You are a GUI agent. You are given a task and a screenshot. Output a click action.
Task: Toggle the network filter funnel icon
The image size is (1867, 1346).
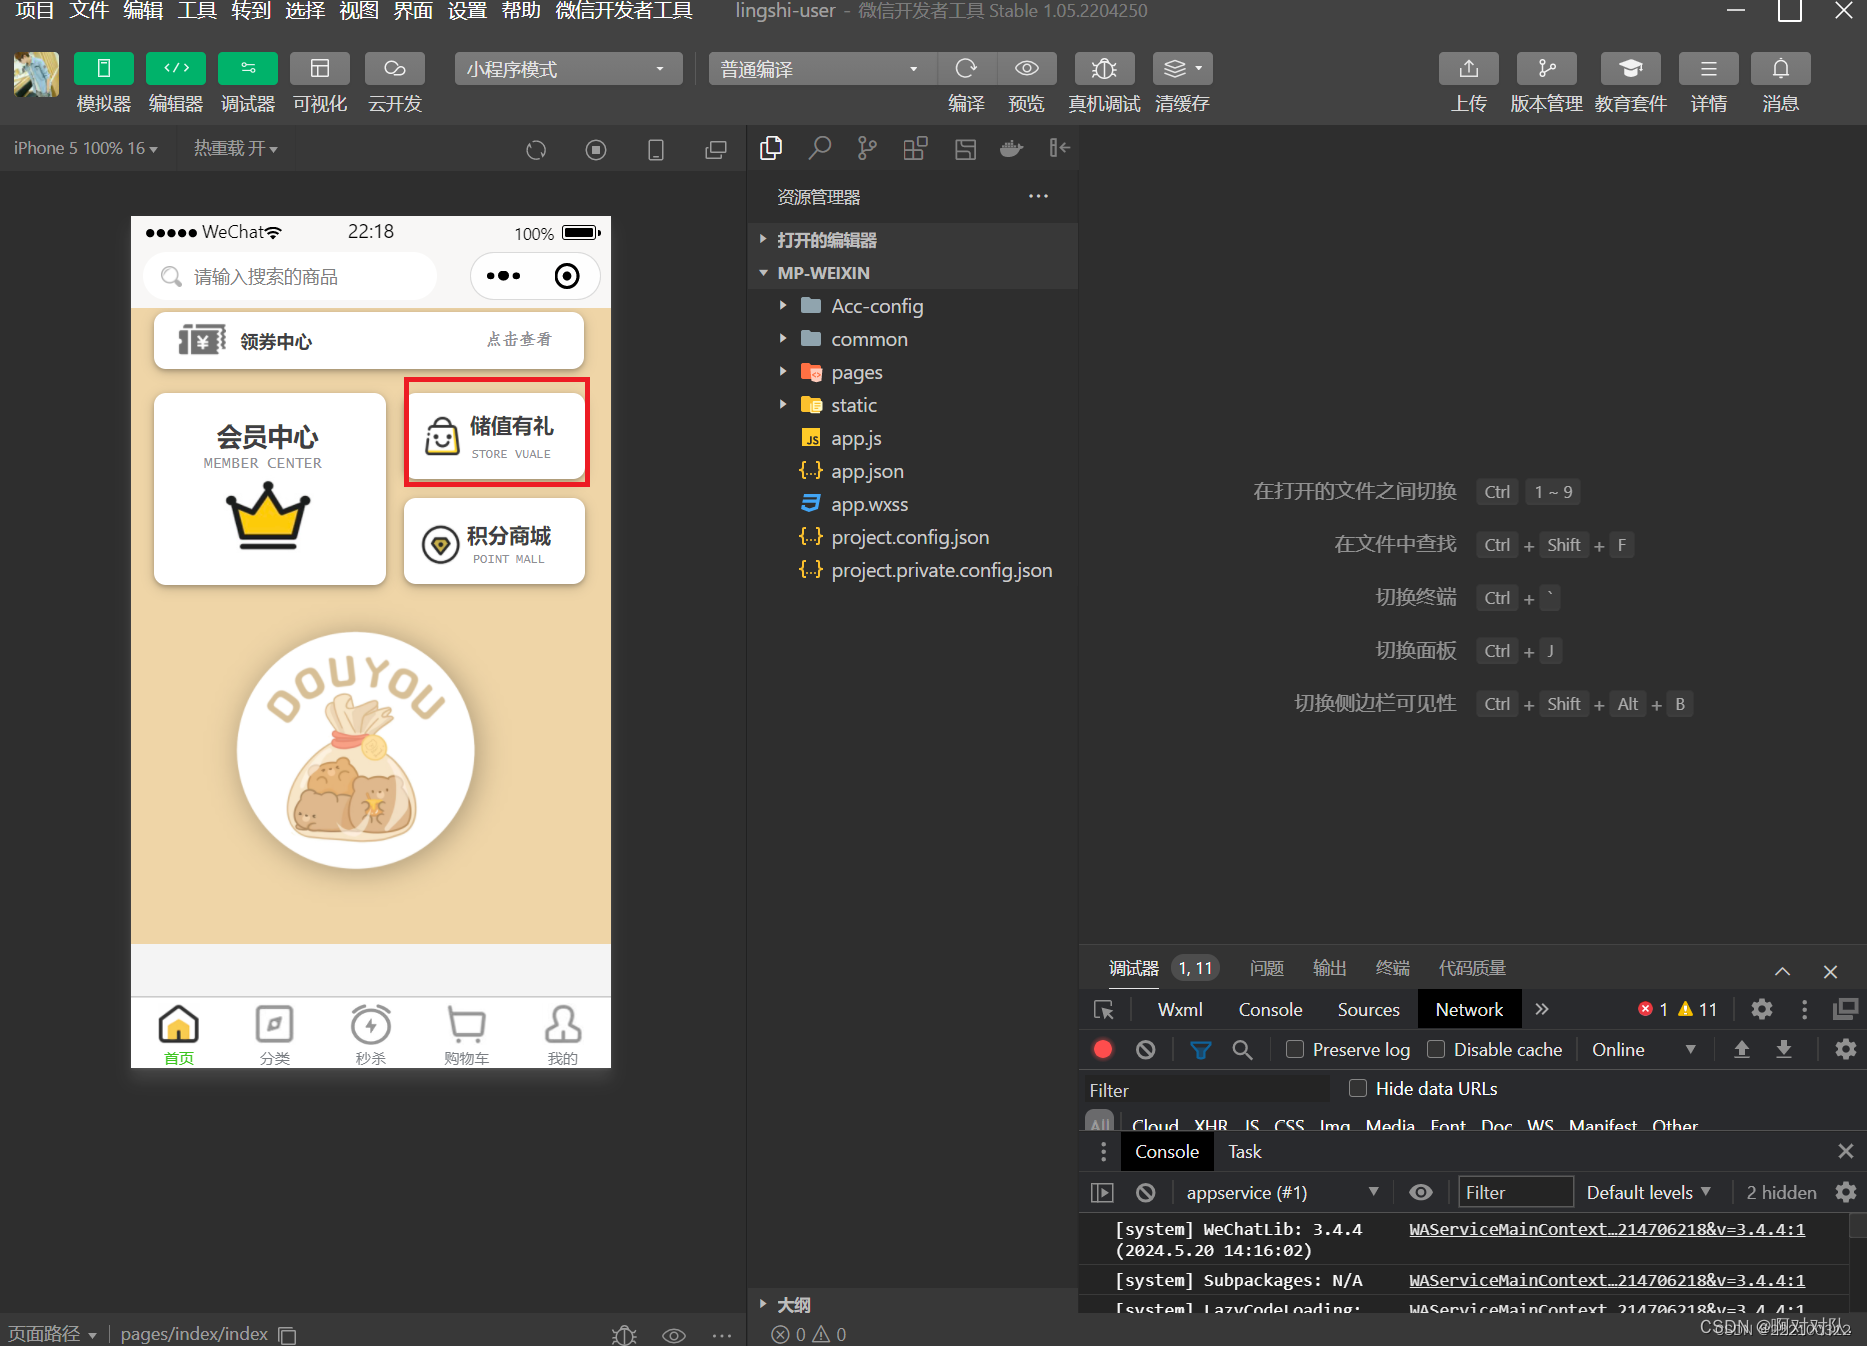coord(1200,1050)
